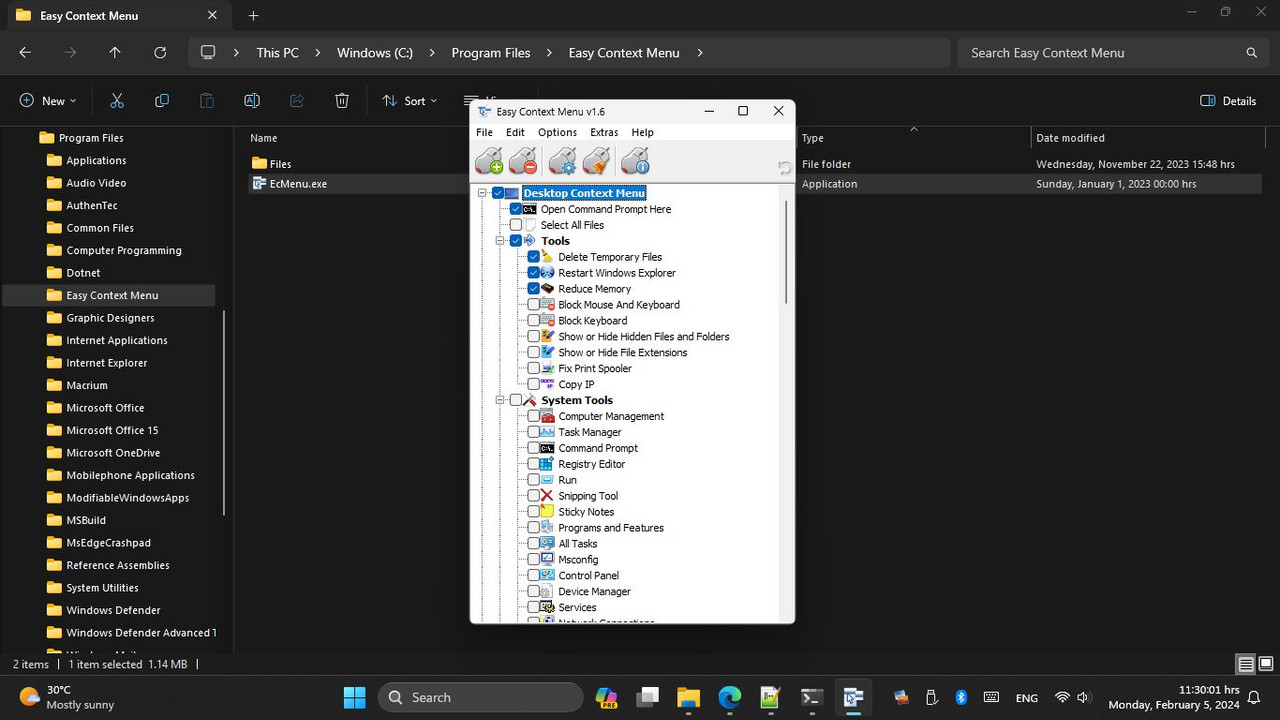The image size is (1280, 720).
Task: Click the Easy Context Menu tree vertical scrollbar
Action: [786, 252]
